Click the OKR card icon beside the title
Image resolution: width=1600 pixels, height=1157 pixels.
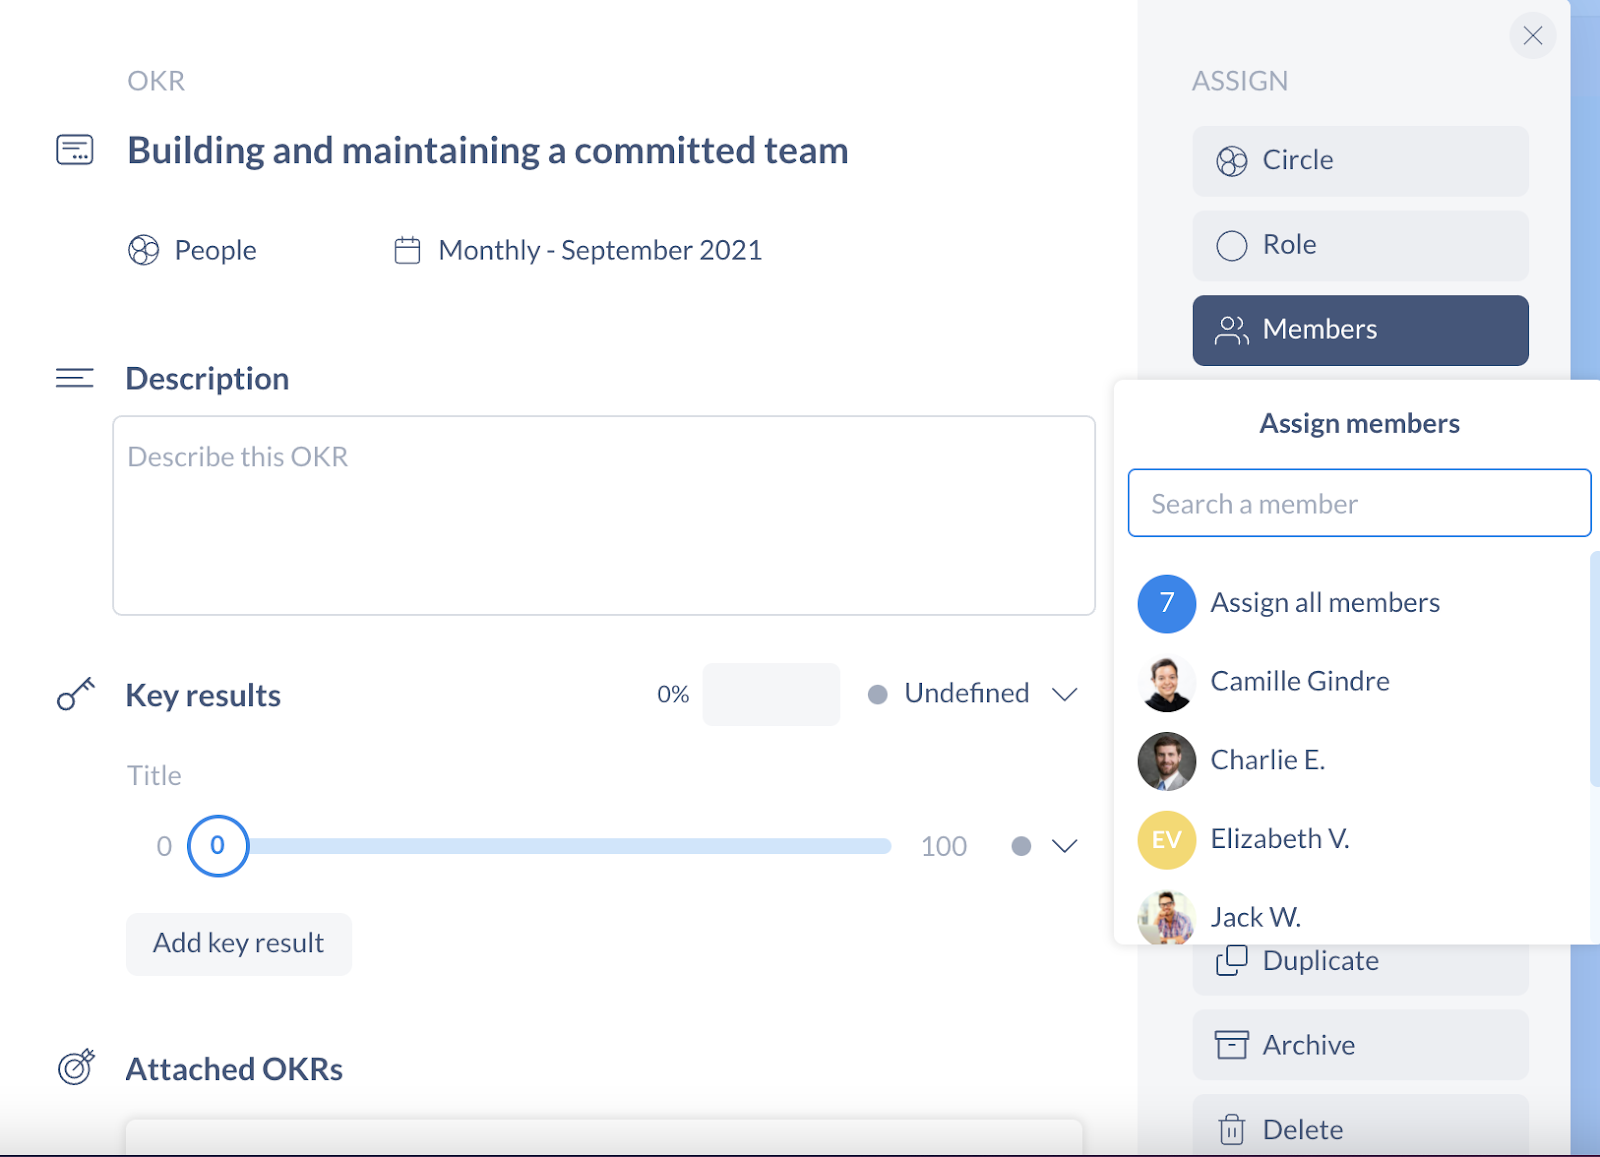coord(75,150)
